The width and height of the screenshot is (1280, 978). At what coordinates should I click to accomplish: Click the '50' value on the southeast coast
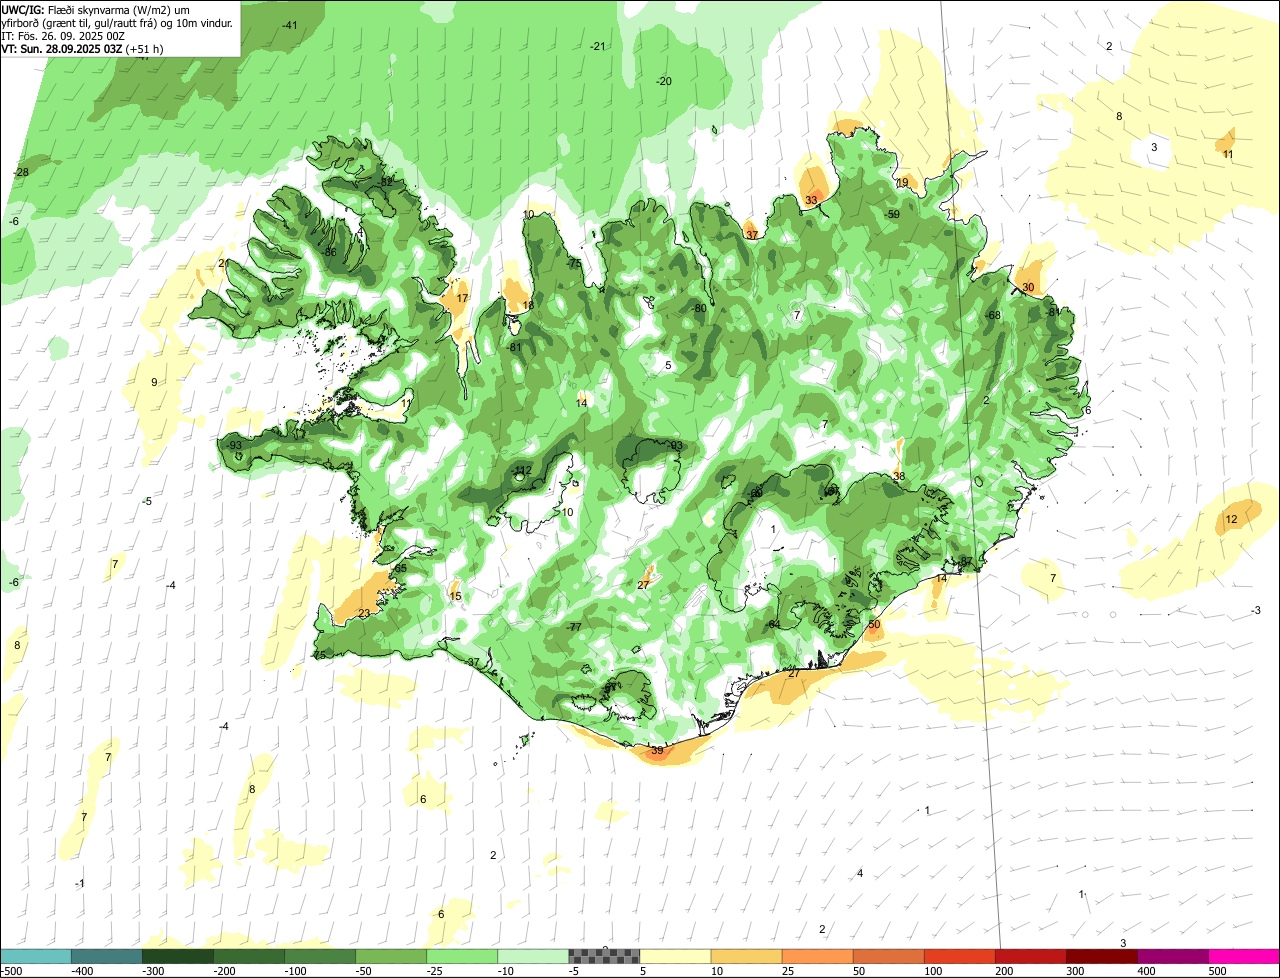tap(874, 625)
